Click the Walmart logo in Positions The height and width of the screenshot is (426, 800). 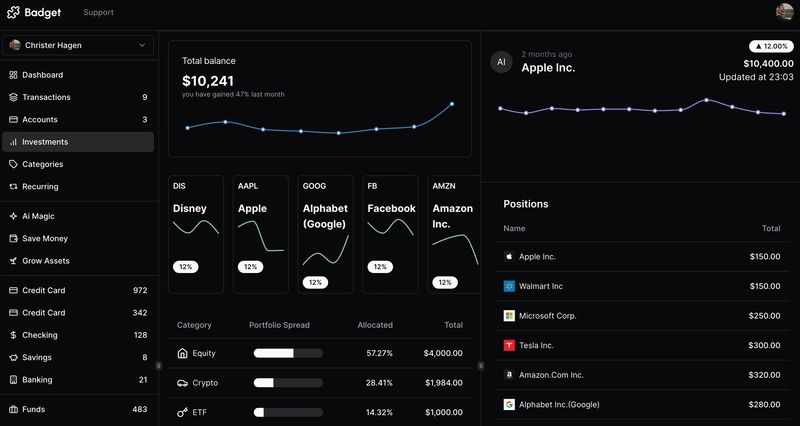pos(509,286)
